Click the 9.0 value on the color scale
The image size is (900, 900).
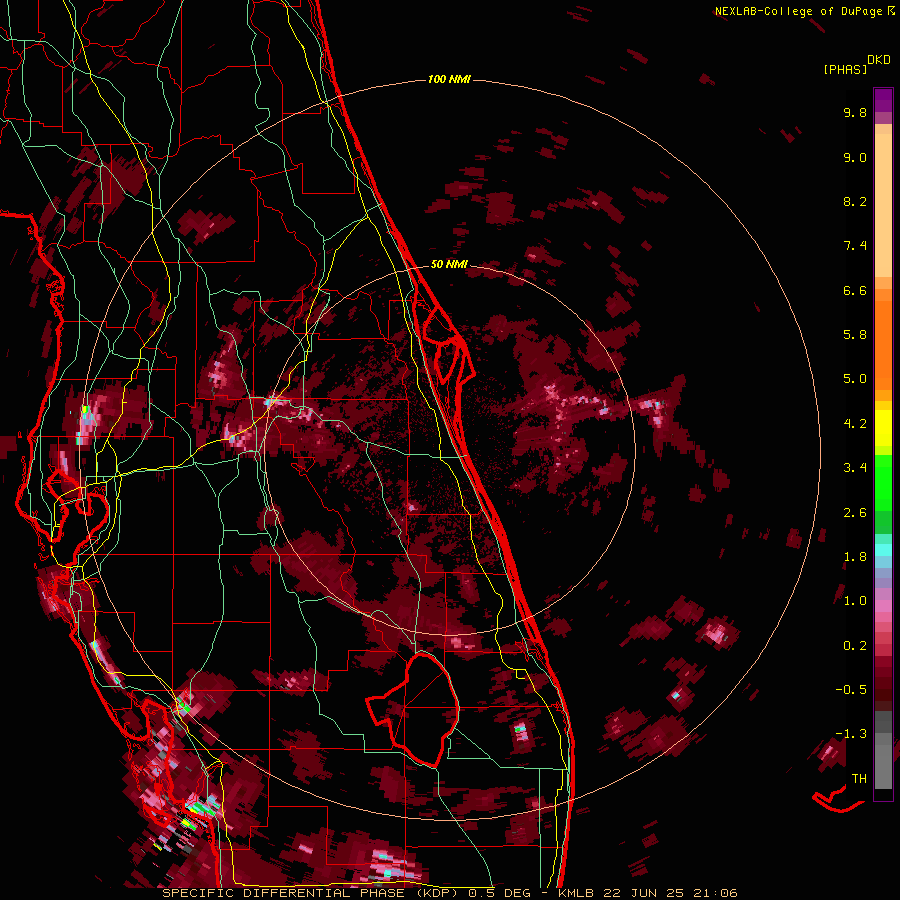click(855, 157)
